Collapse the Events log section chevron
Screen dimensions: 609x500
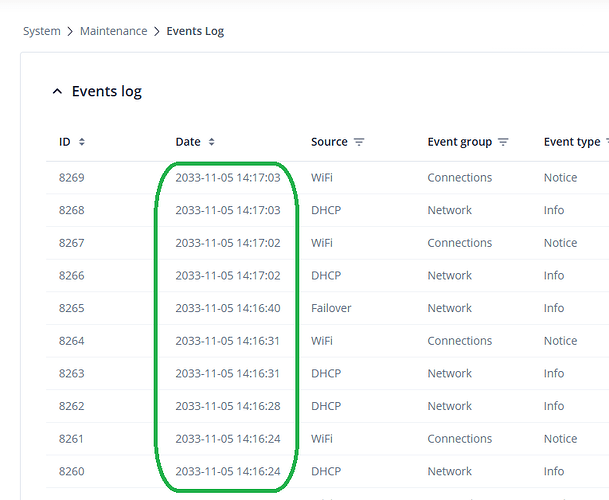[x=57, y=92]
